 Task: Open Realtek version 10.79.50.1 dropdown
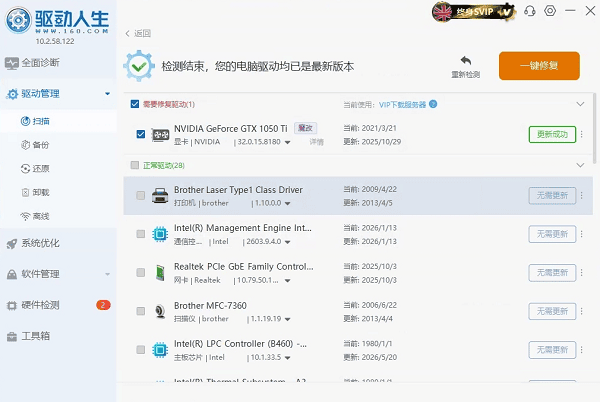[287, 281]
